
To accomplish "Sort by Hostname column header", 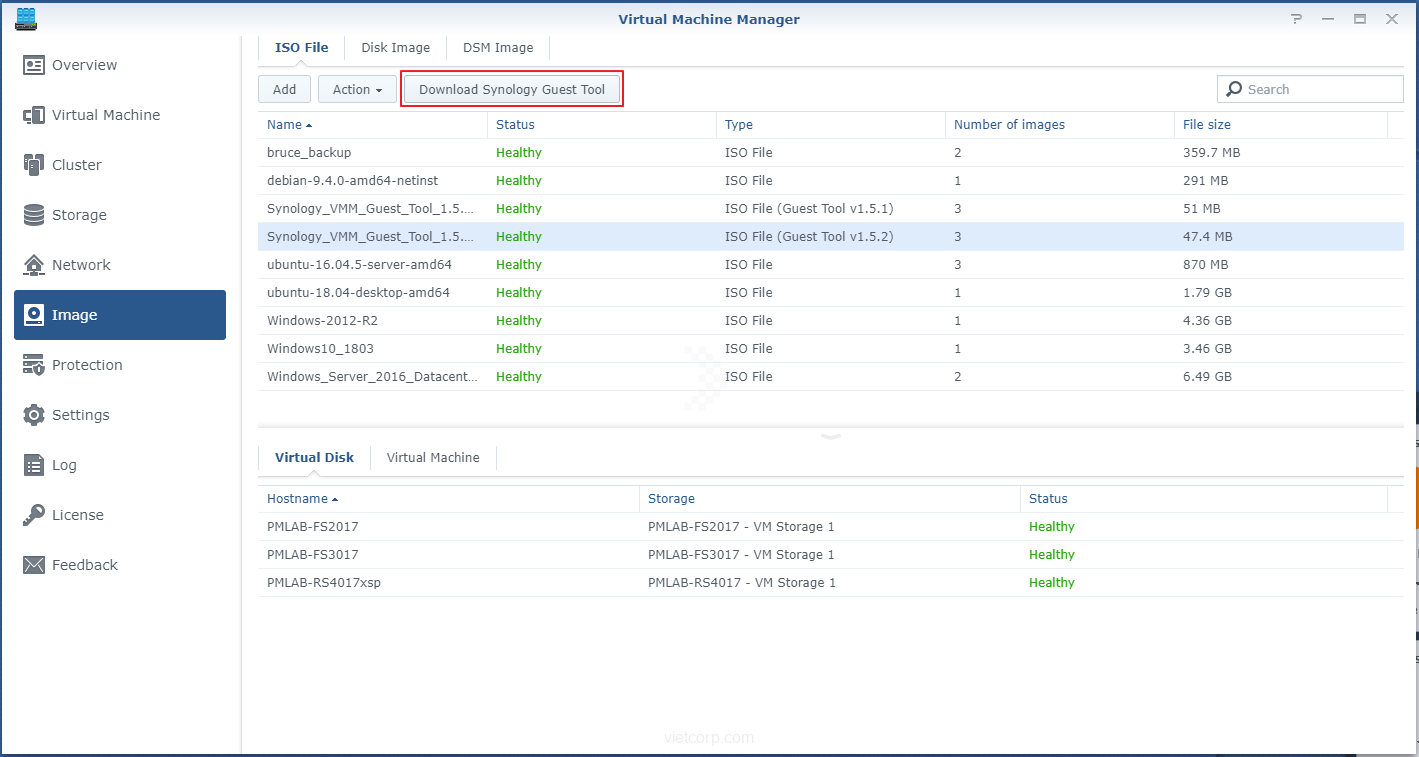I will (296, 499).
